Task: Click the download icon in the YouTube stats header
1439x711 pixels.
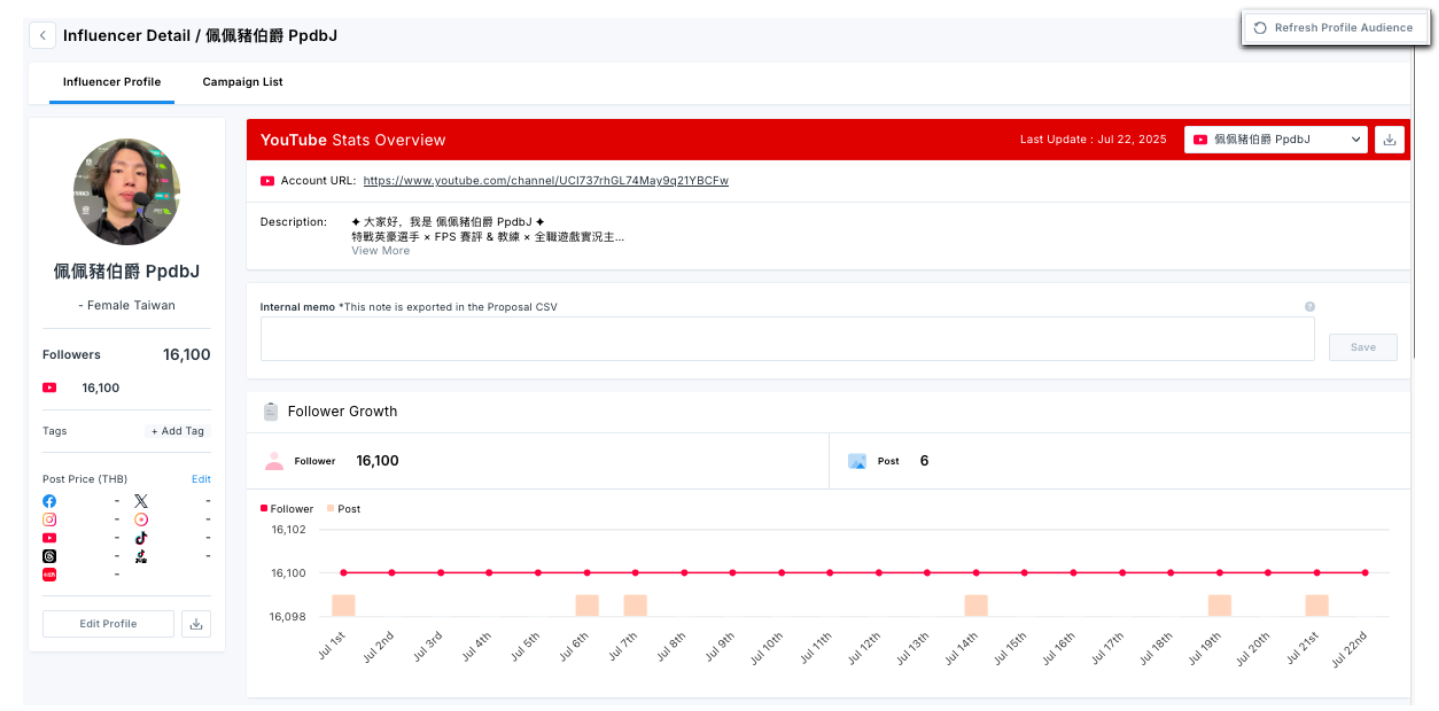Action: click(1389, 140)
